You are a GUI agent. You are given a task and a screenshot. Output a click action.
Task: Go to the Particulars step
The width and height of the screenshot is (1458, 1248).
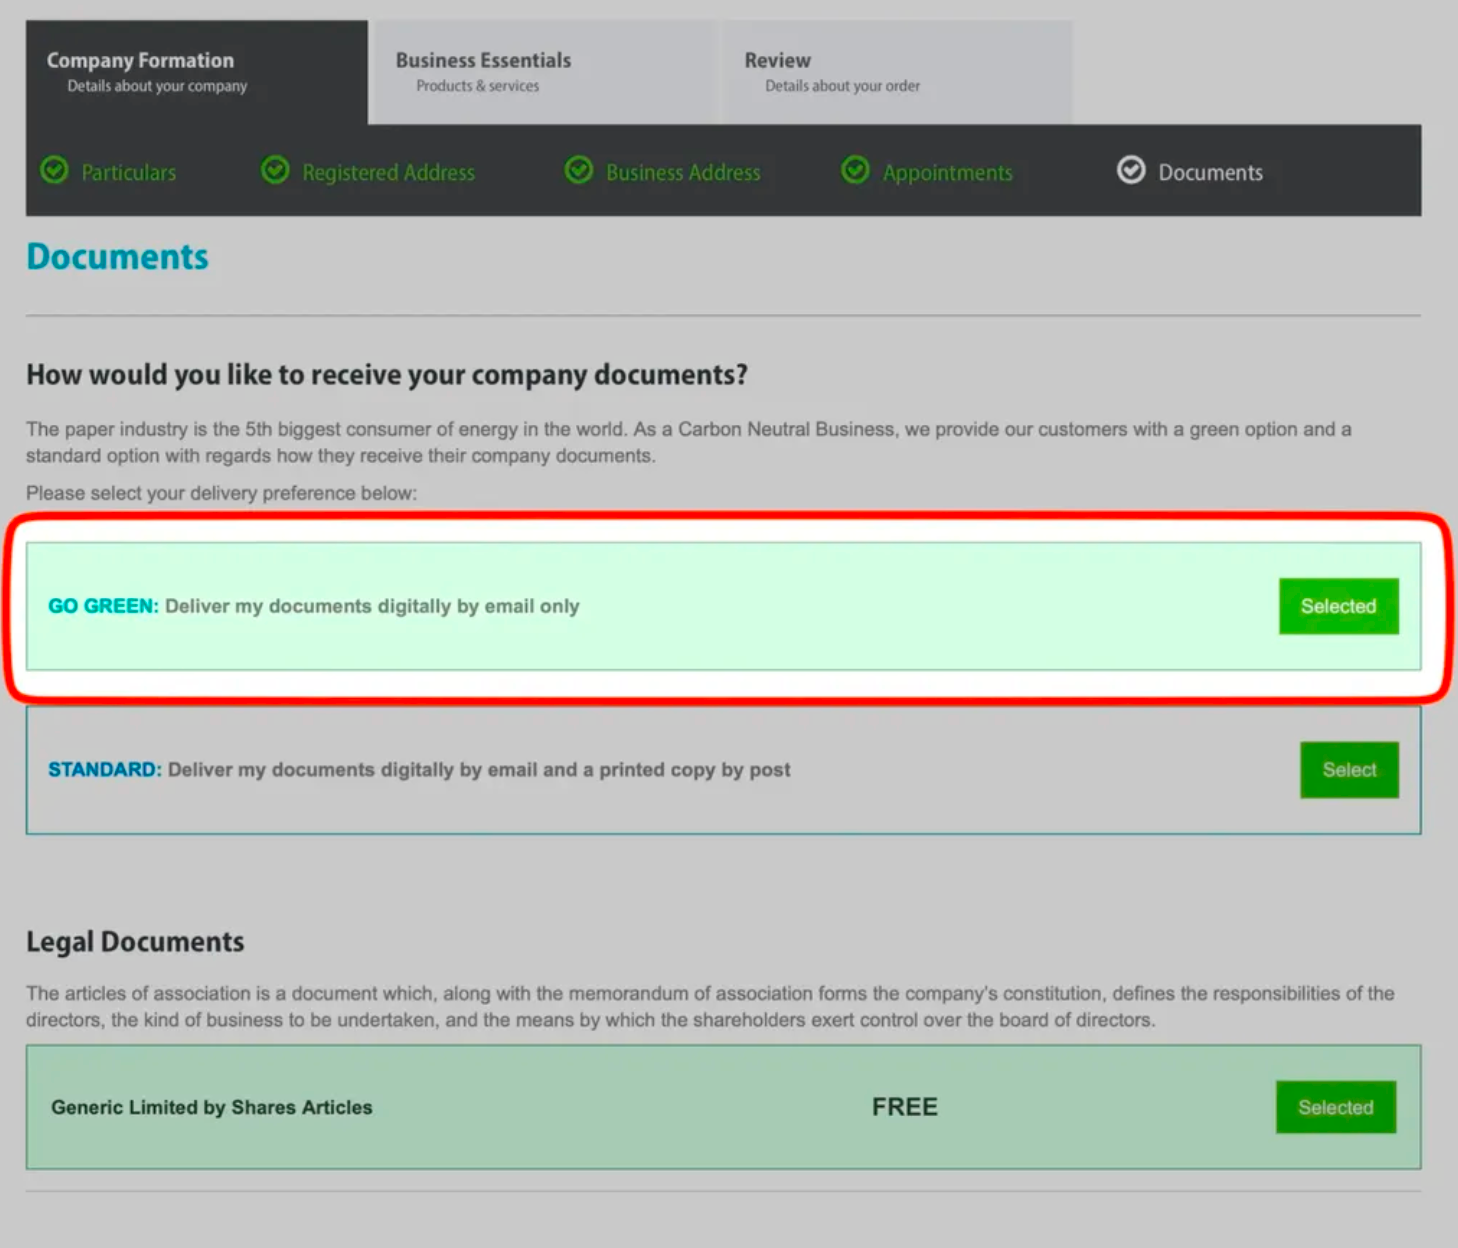128,173
